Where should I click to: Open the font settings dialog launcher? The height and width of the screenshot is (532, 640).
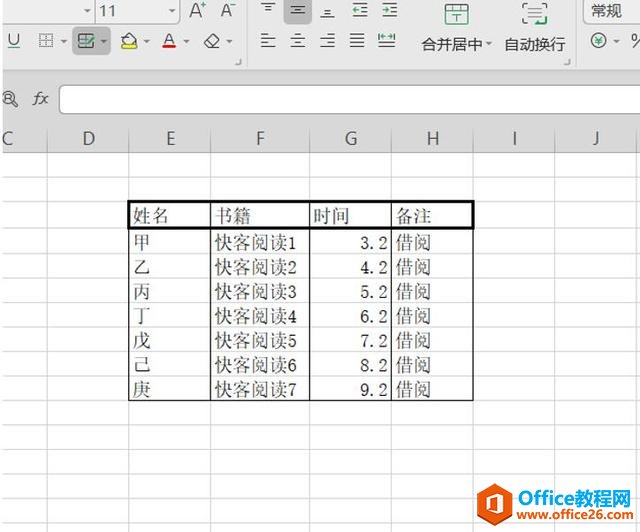tap(238, 62)
